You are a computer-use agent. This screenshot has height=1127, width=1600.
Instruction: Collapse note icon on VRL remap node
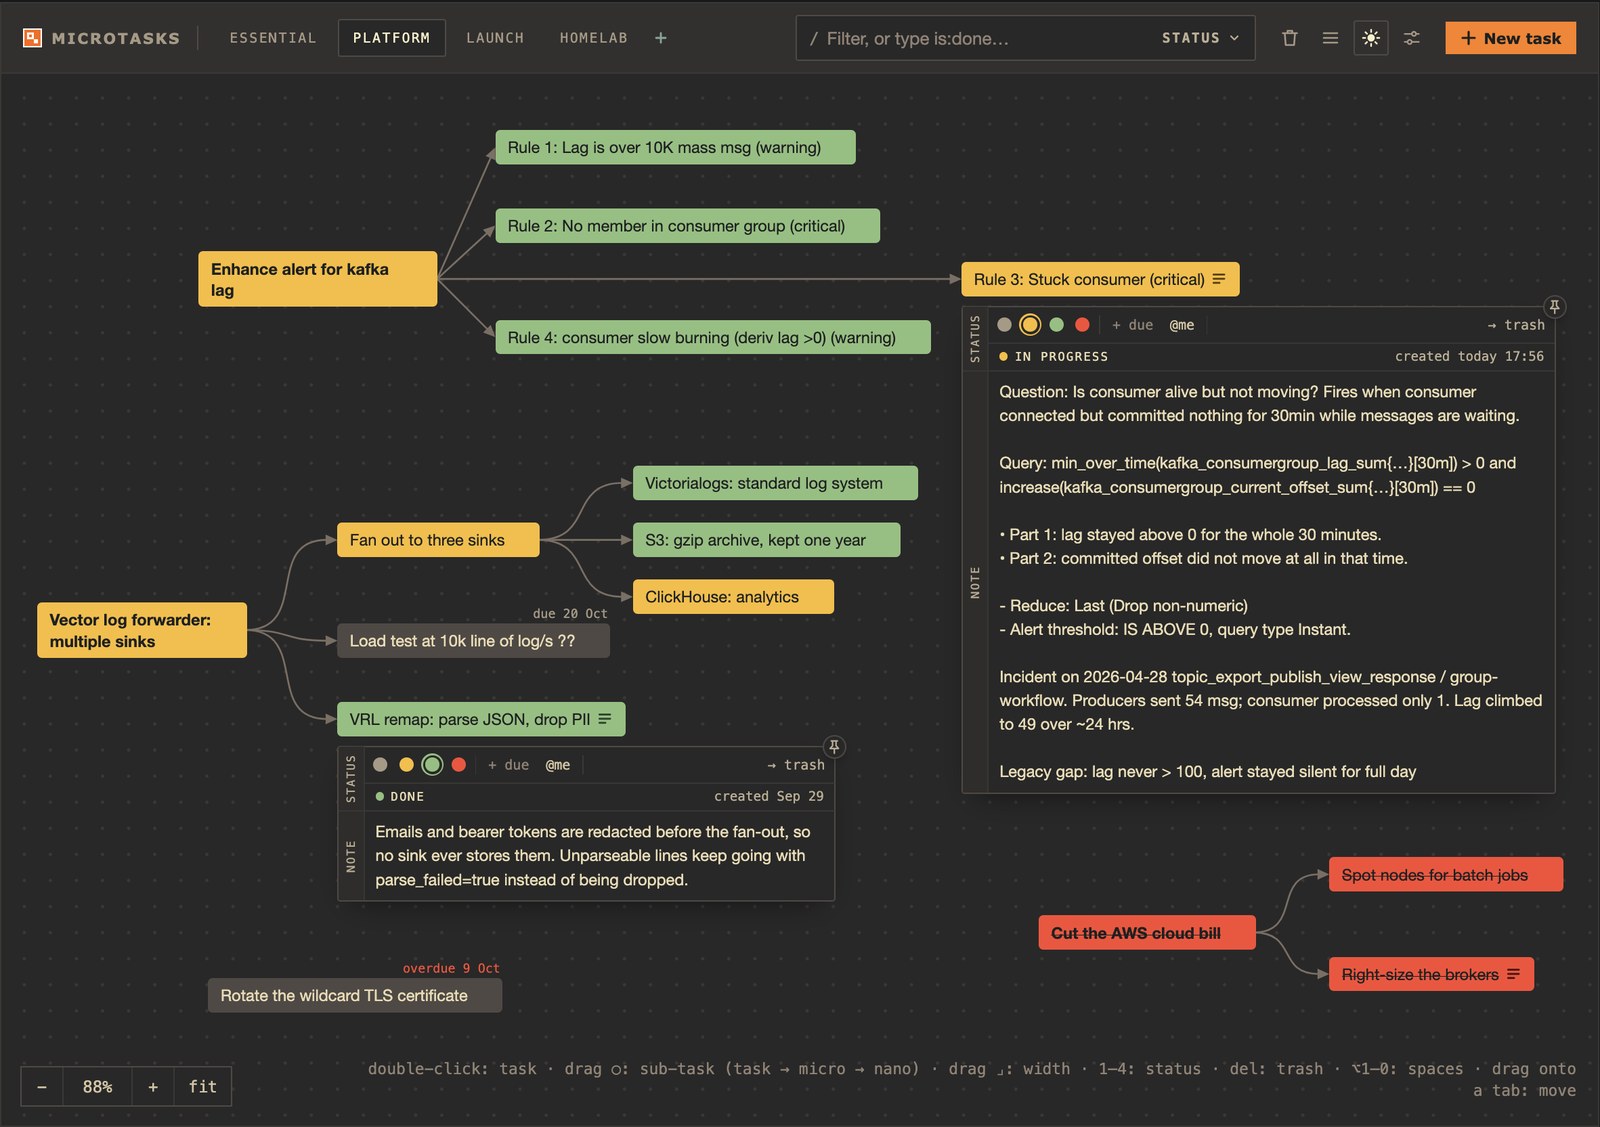pos(605,719)
